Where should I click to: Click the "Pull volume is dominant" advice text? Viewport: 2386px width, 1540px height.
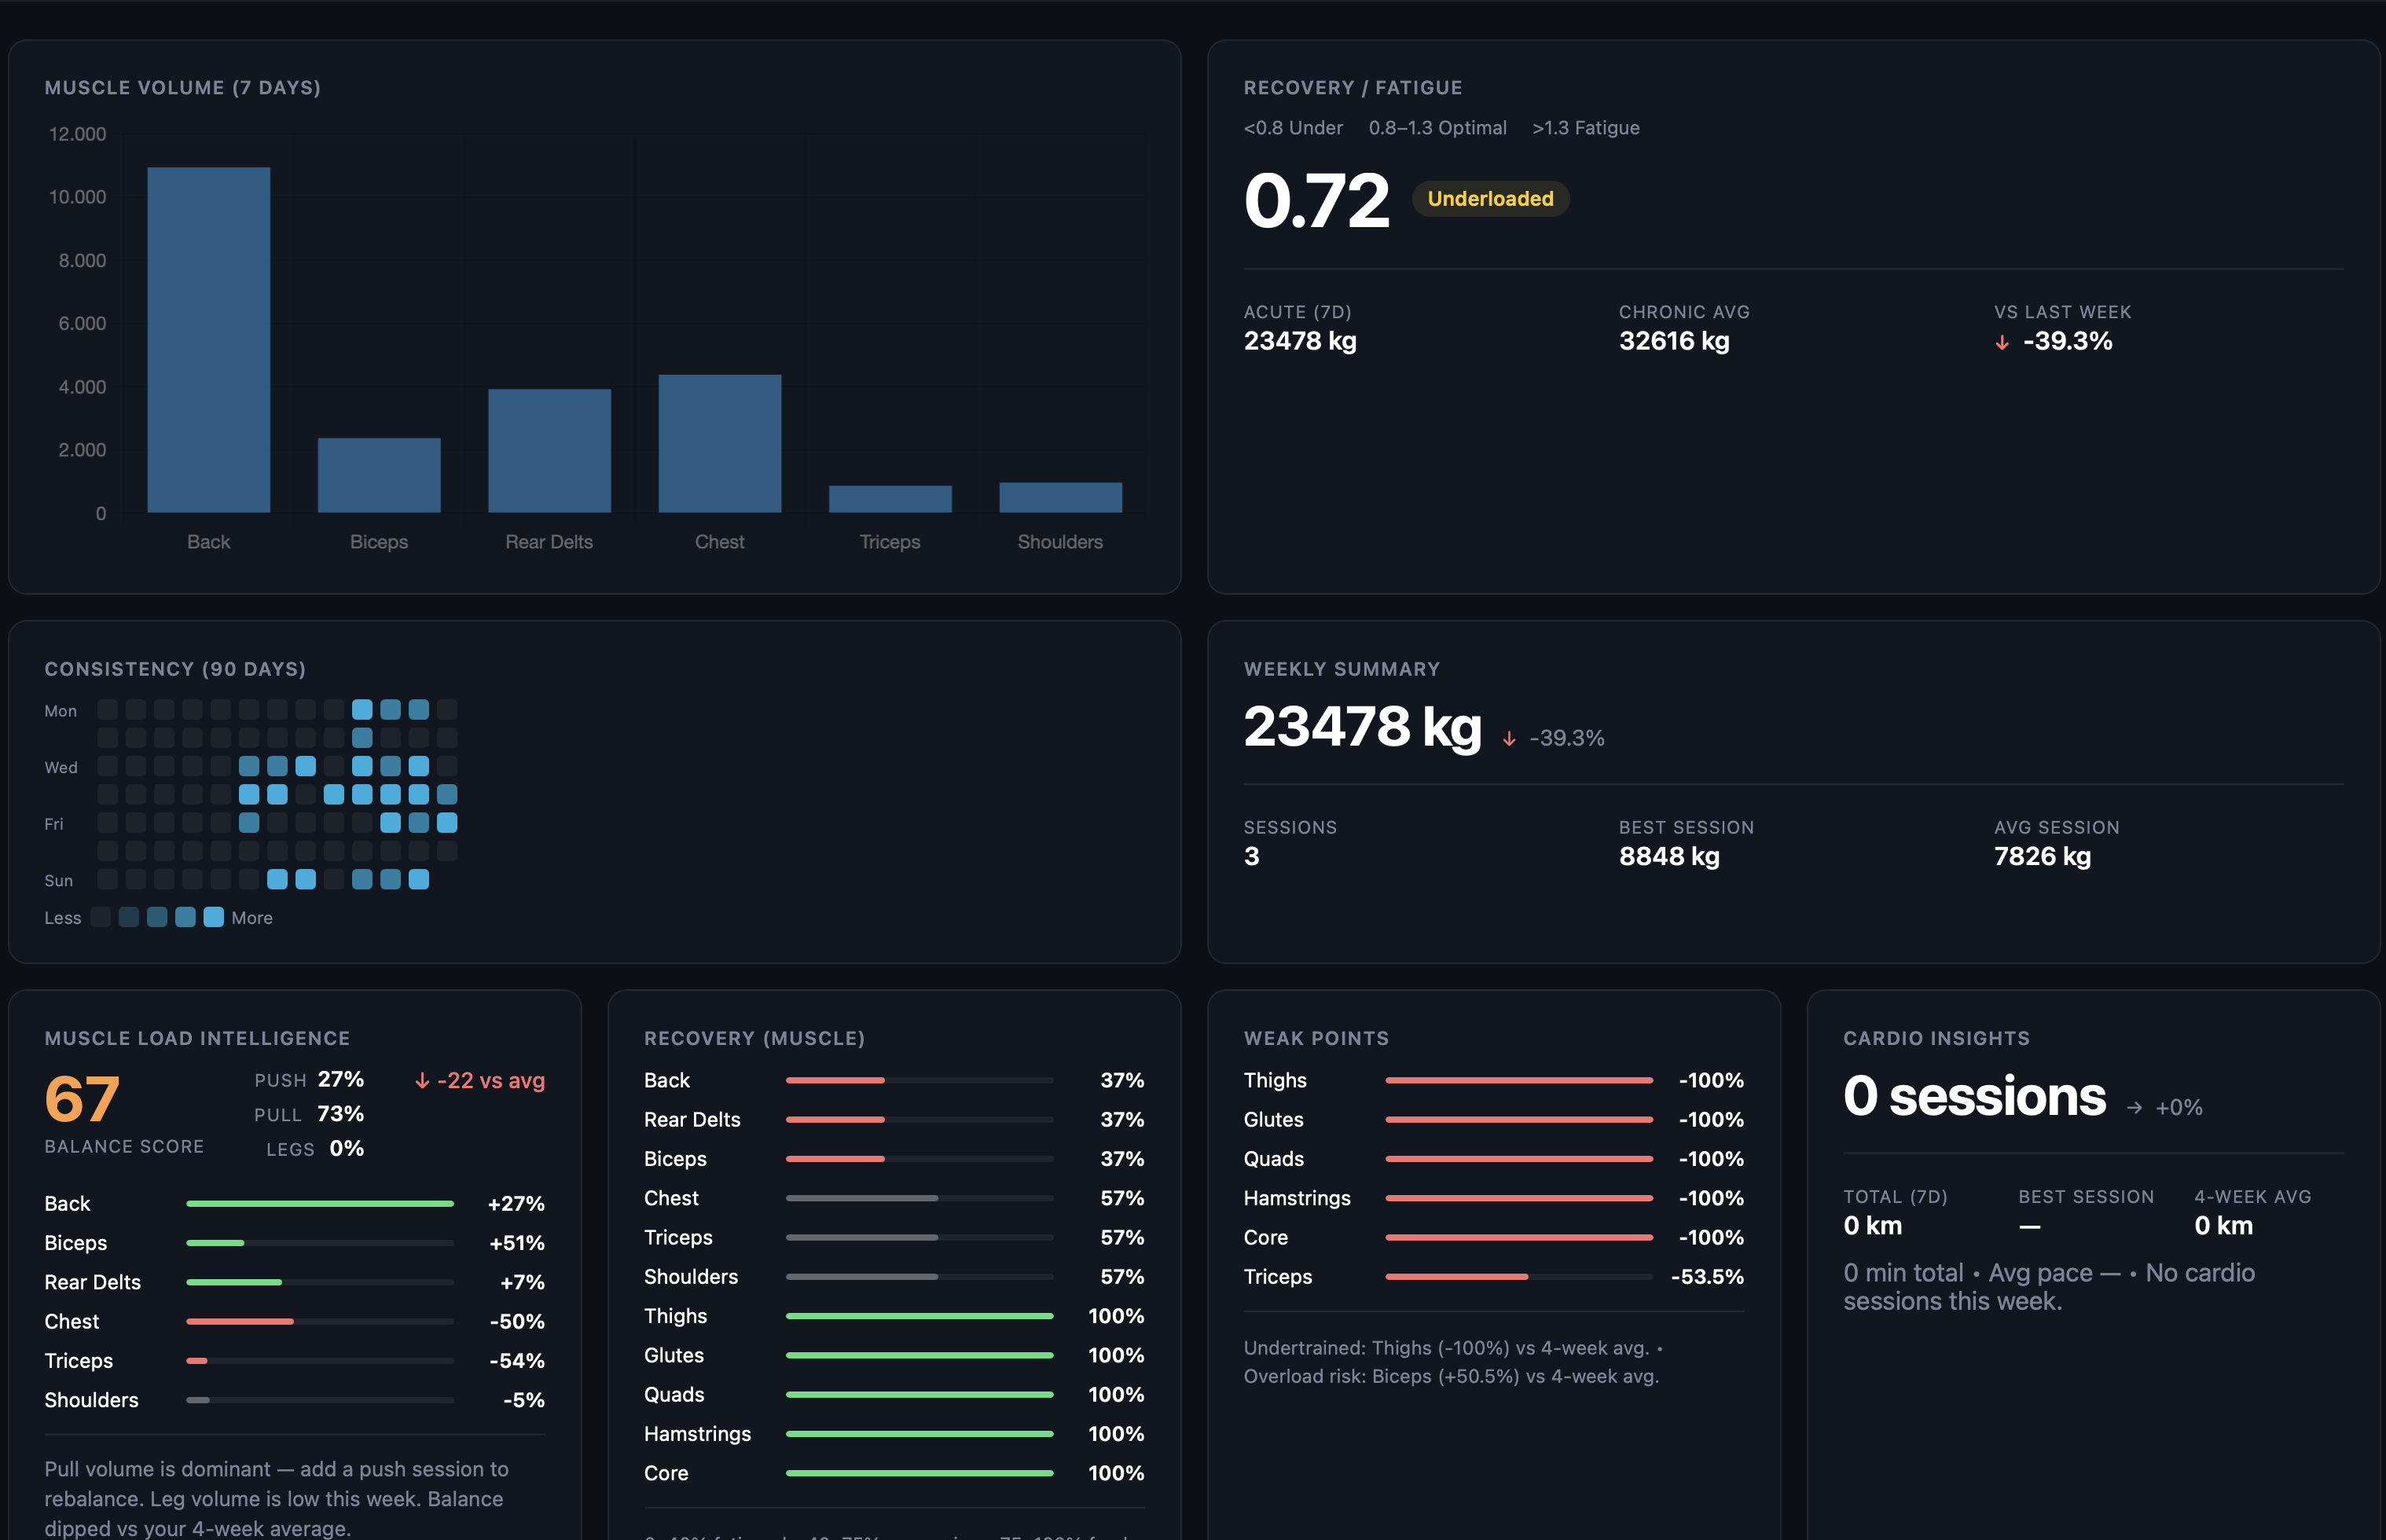(276, 1499)
